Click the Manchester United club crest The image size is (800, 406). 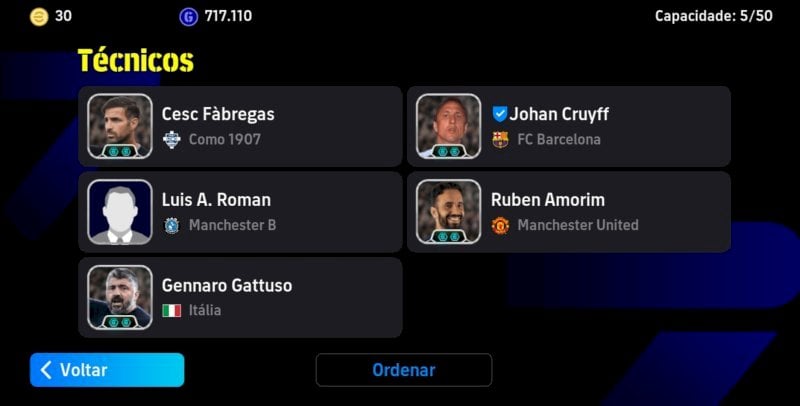[500, 225]
